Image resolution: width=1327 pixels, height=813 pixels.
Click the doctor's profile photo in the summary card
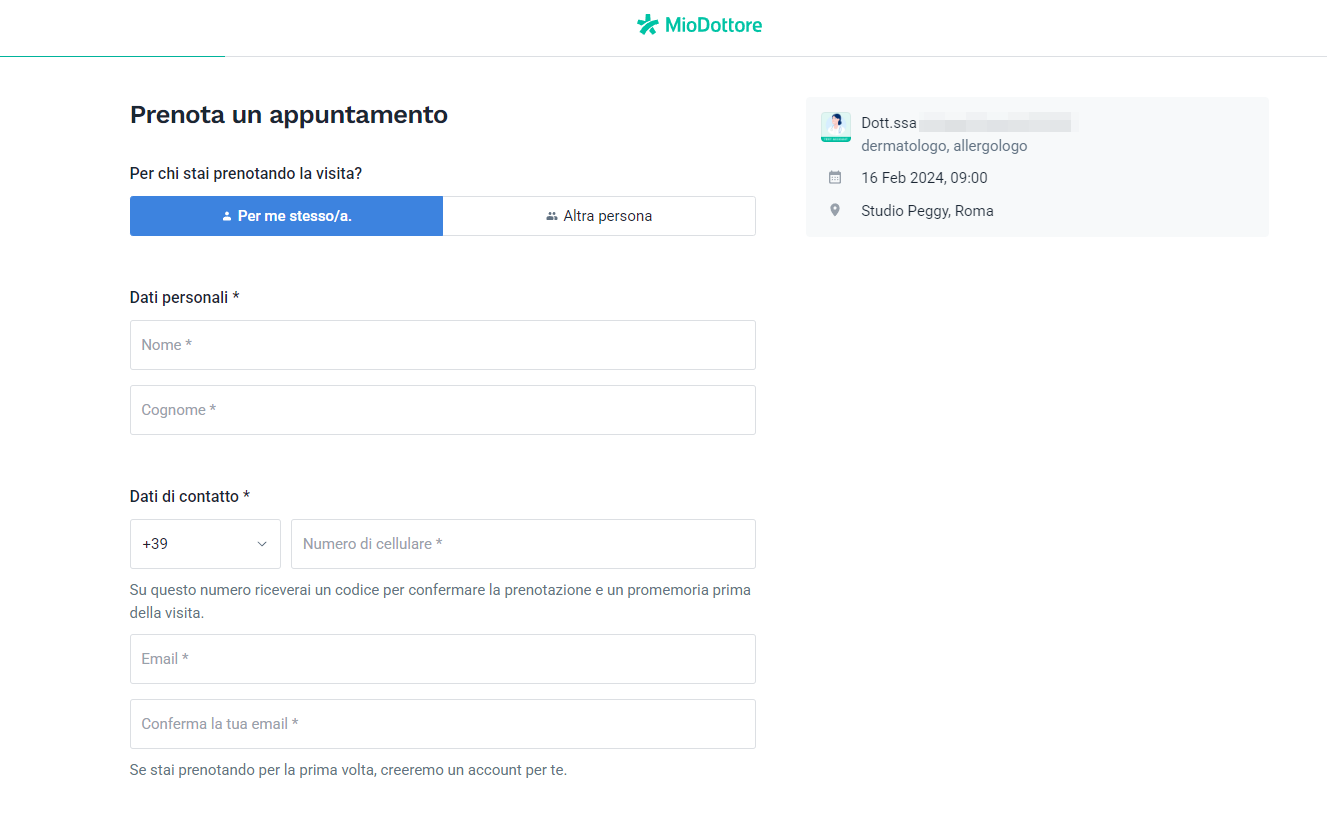(x=835, y=126)
